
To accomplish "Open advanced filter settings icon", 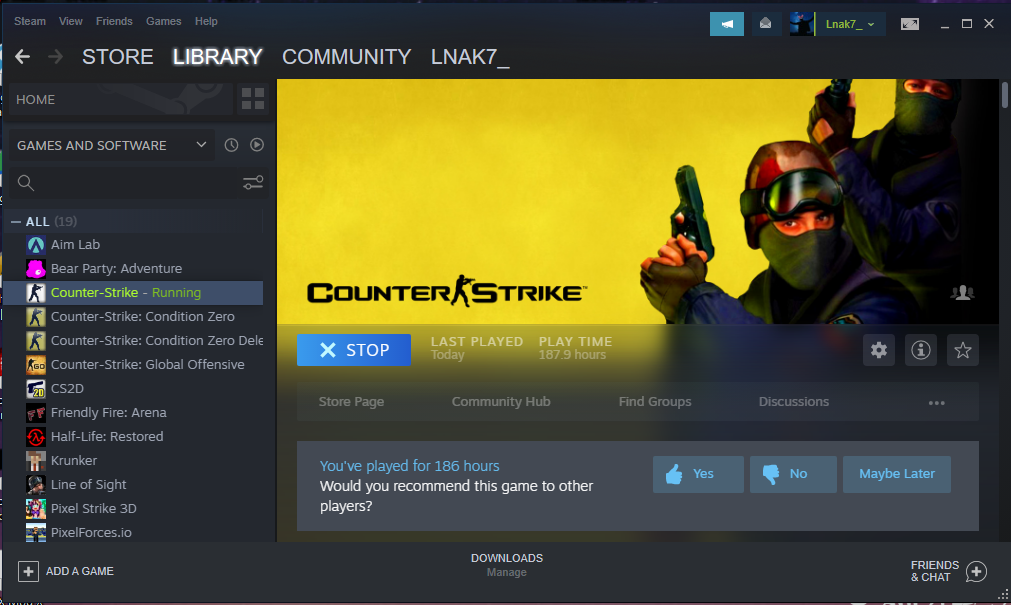I will (x=253, y=183).
